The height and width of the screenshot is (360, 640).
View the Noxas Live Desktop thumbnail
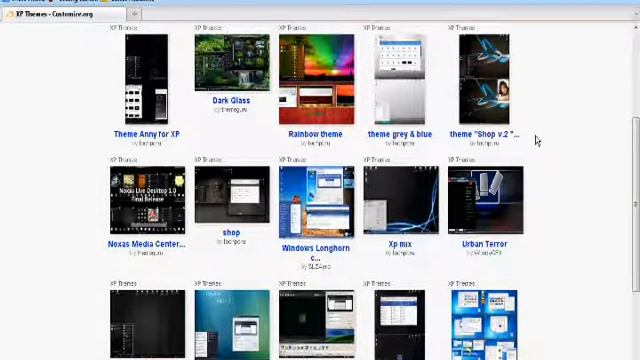click(147, 200)
